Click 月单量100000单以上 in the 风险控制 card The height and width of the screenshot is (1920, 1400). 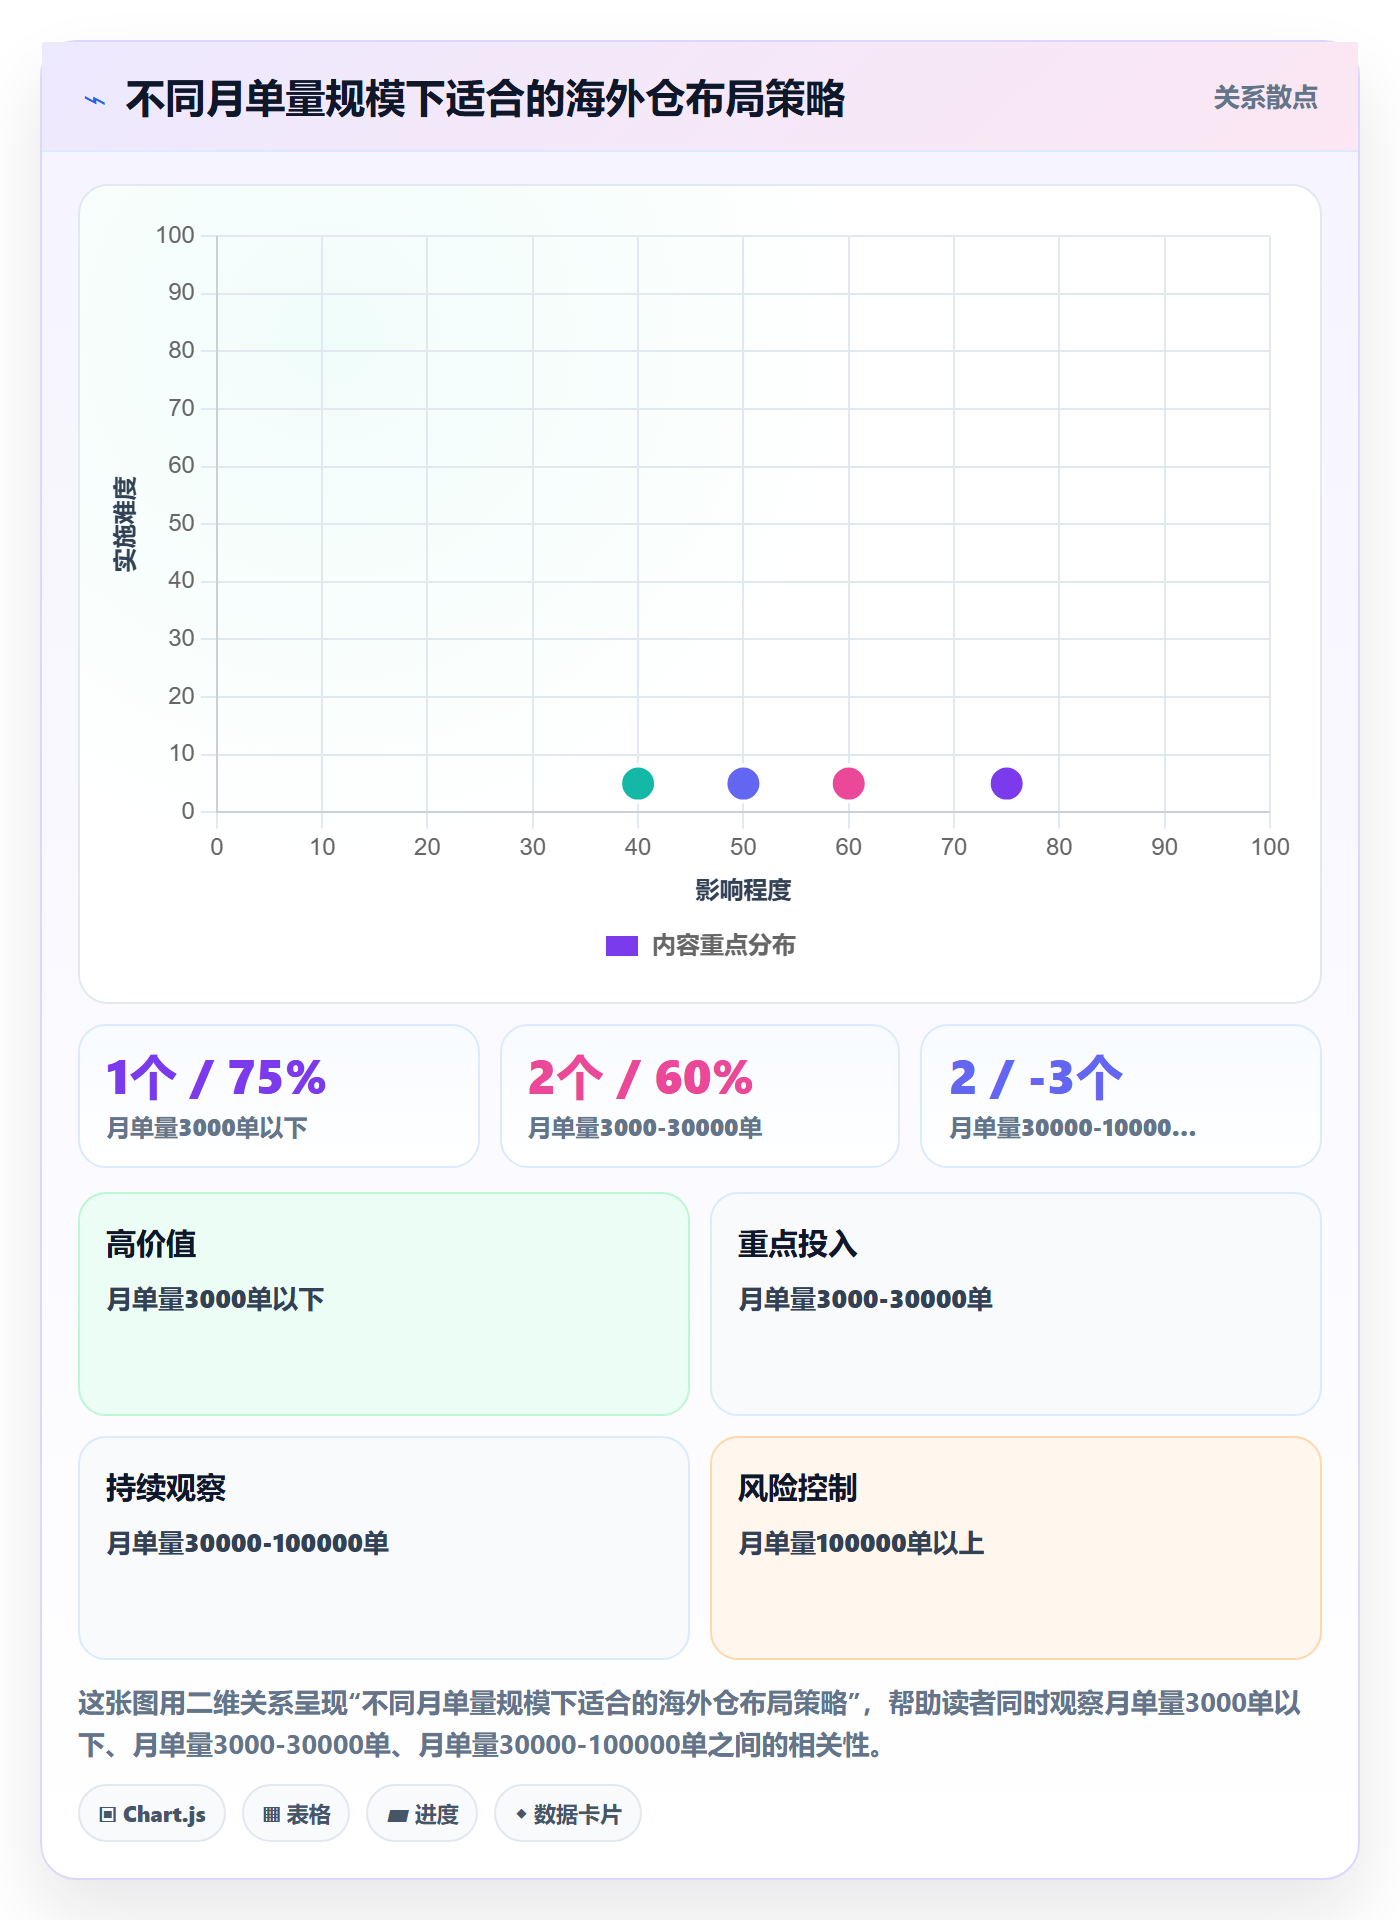pyautogui.click(x=861, y=1543)
